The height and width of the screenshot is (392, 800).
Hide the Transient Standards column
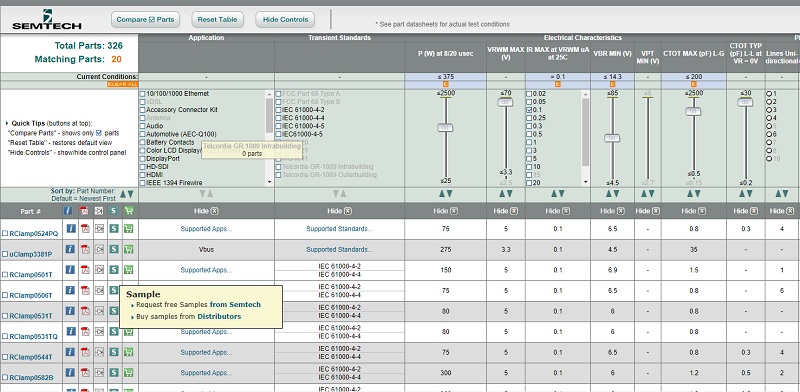coord(339,211)
